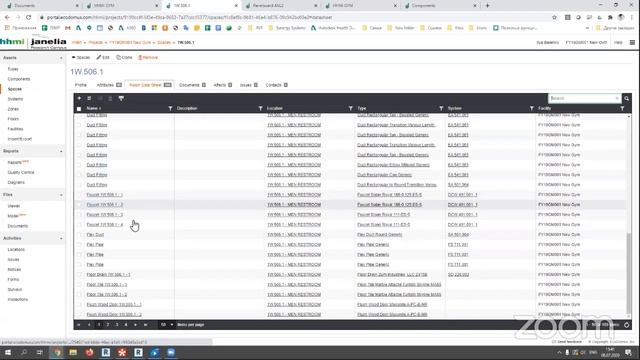Go to the last page of results
The width and height of the screenshot is (640, 360).
145,325
